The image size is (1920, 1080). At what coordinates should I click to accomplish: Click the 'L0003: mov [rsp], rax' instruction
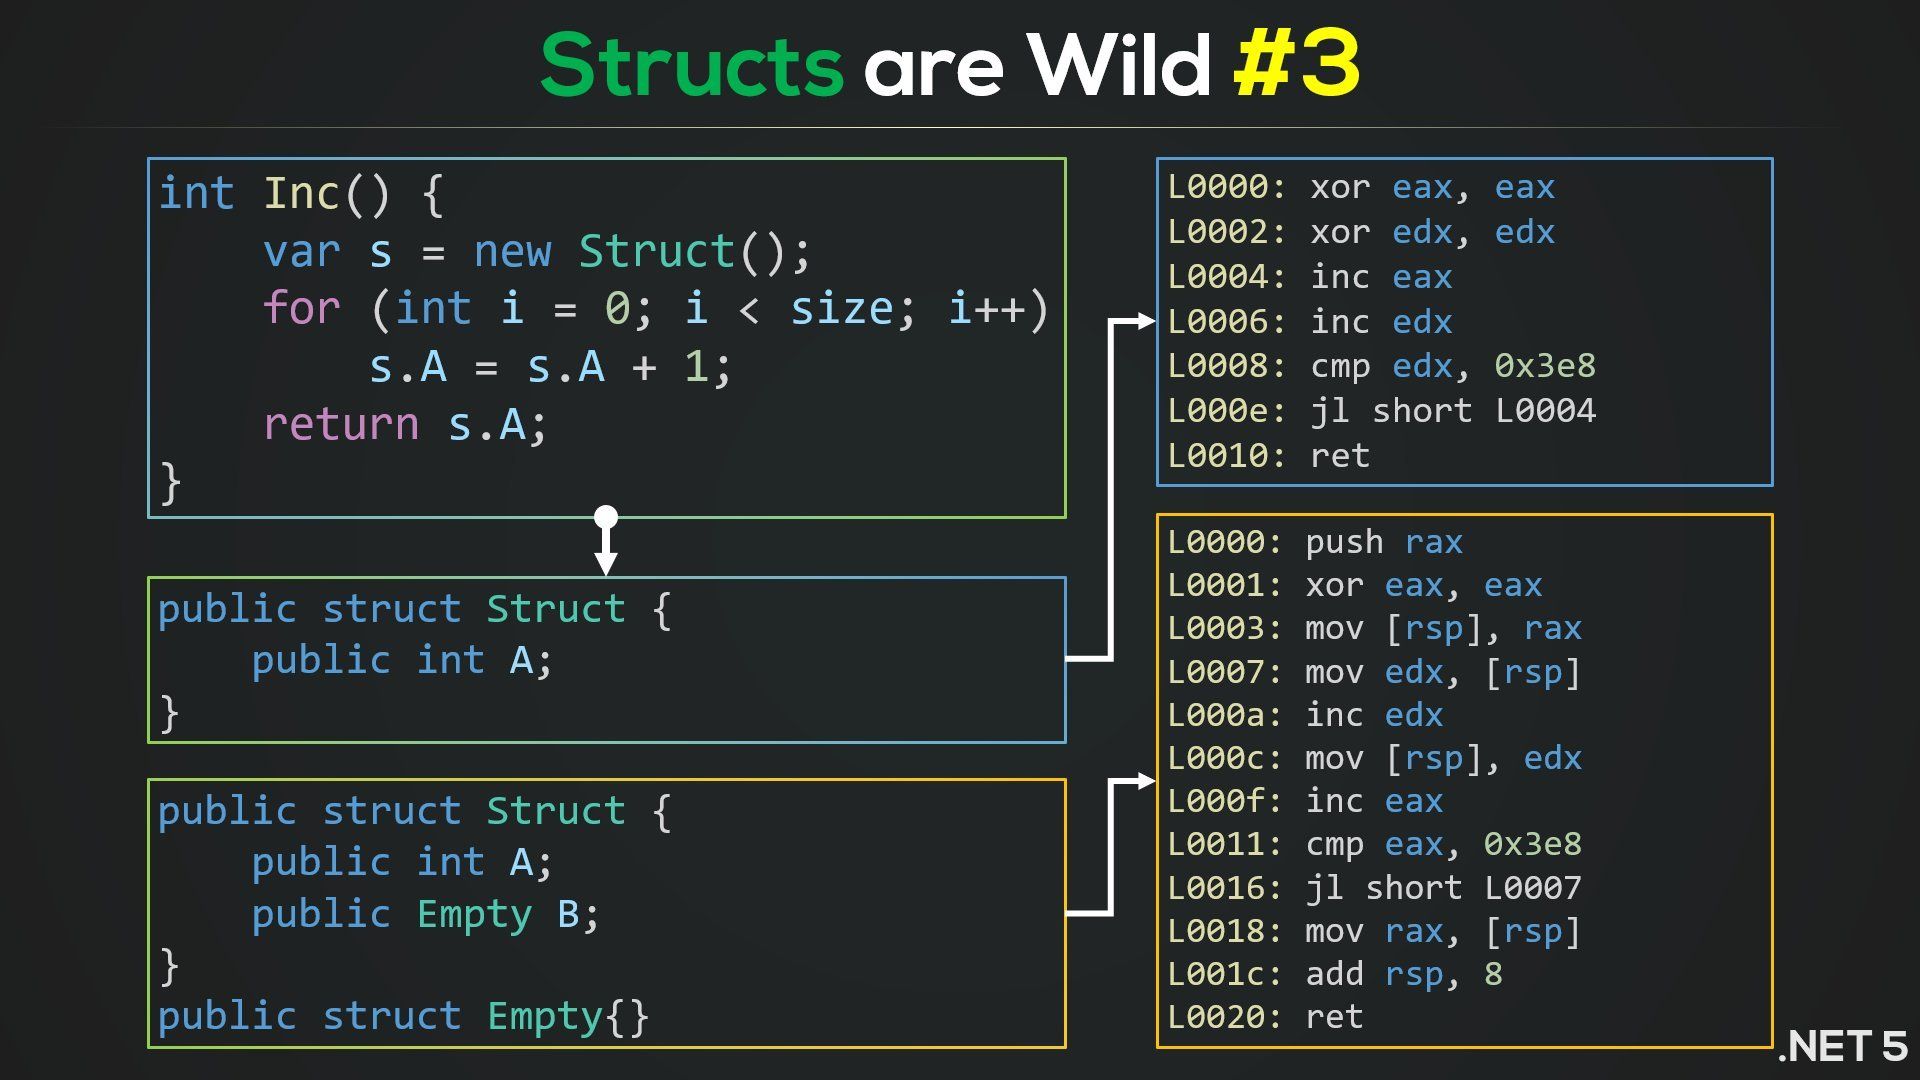coord(1374,628)
